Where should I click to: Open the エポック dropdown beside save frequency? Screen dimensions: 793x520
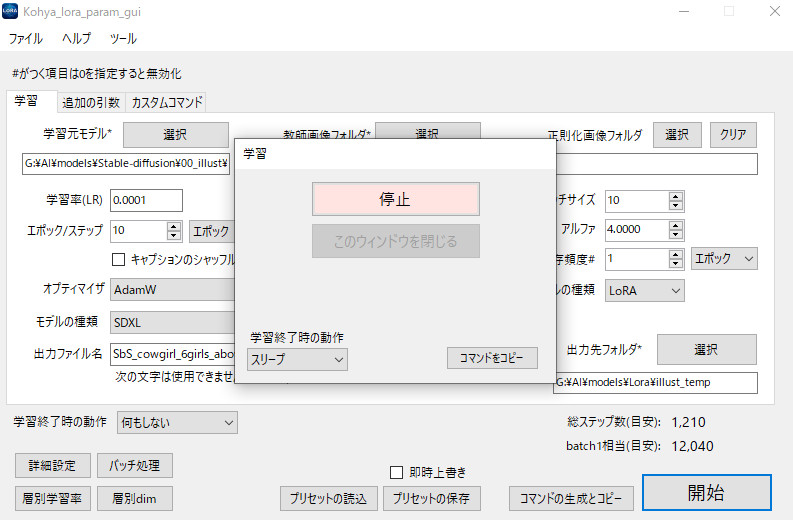point(724,259)
